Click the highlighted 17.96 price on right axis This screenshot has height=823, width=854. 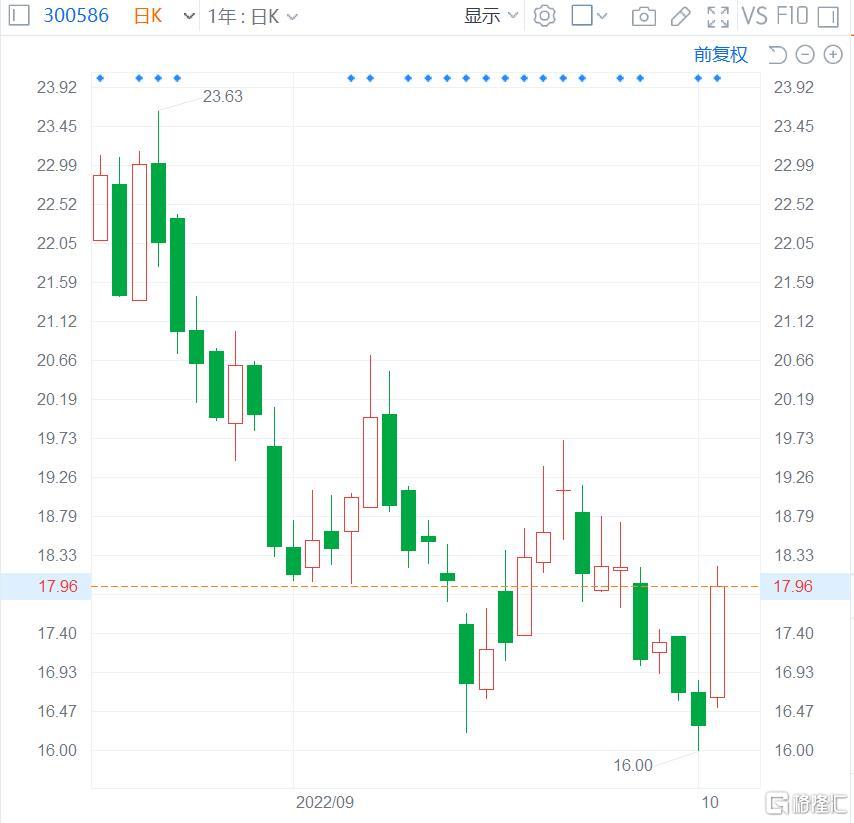click(x=793, y=586)
